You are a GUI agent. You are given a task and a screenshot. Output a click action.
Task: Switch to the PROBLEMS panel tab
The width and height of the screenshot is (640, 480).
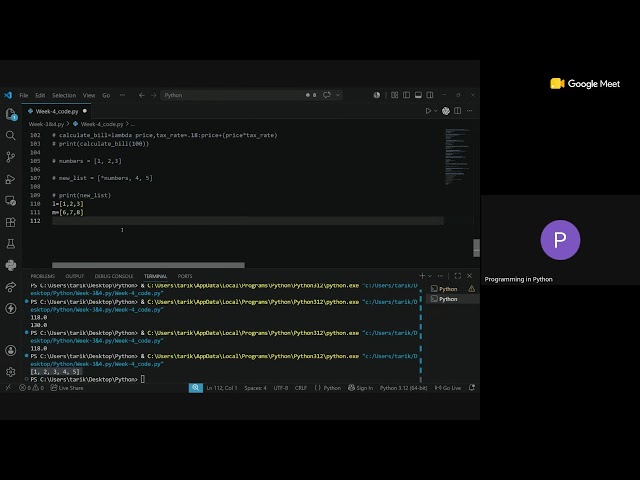click(x=42, y=276)
